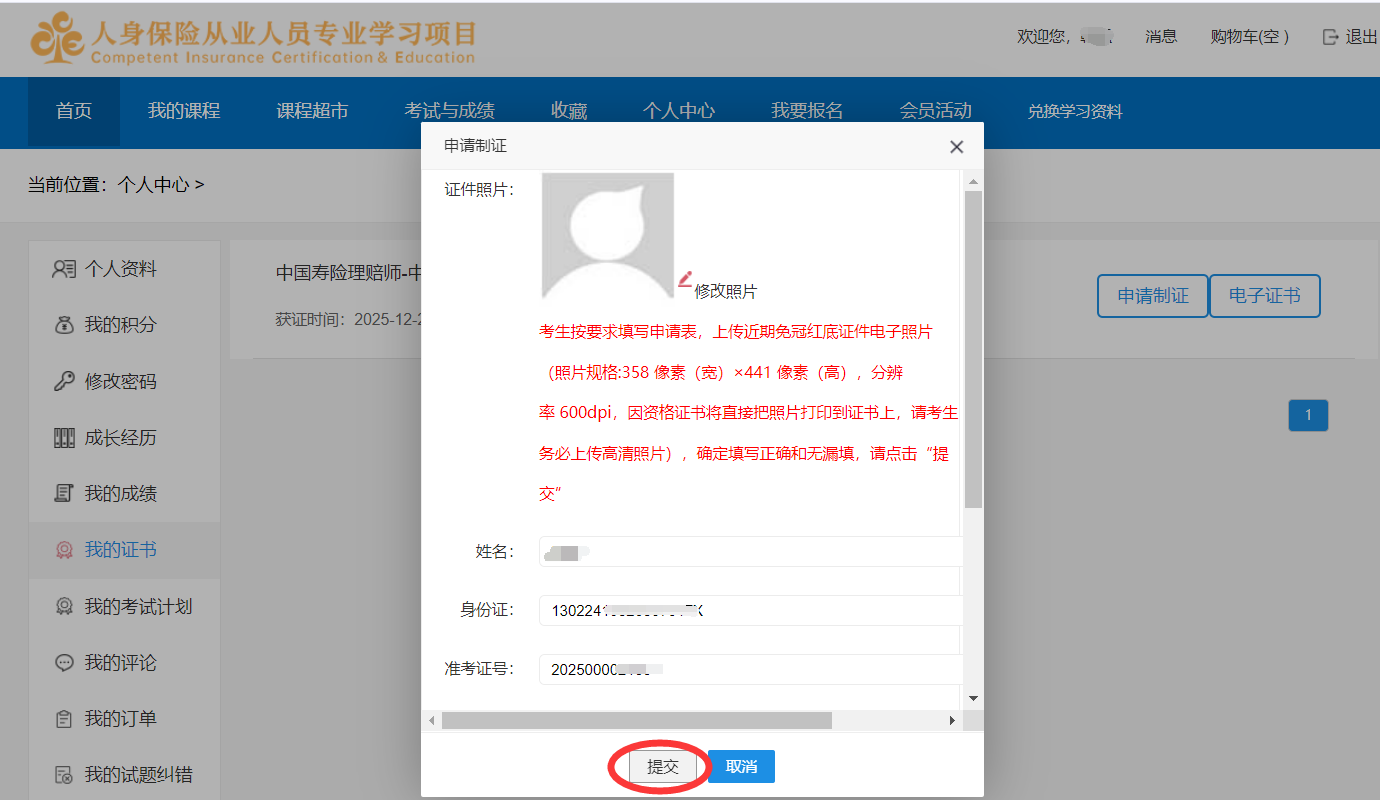Select the certificate photo placeholder thumbnail
Screen dimensions: 1380x800
[608, 236]
